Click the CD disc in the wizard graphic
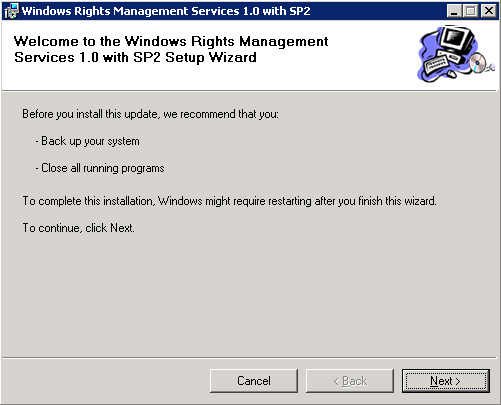 pyautogui.click(x=478, y=62)
